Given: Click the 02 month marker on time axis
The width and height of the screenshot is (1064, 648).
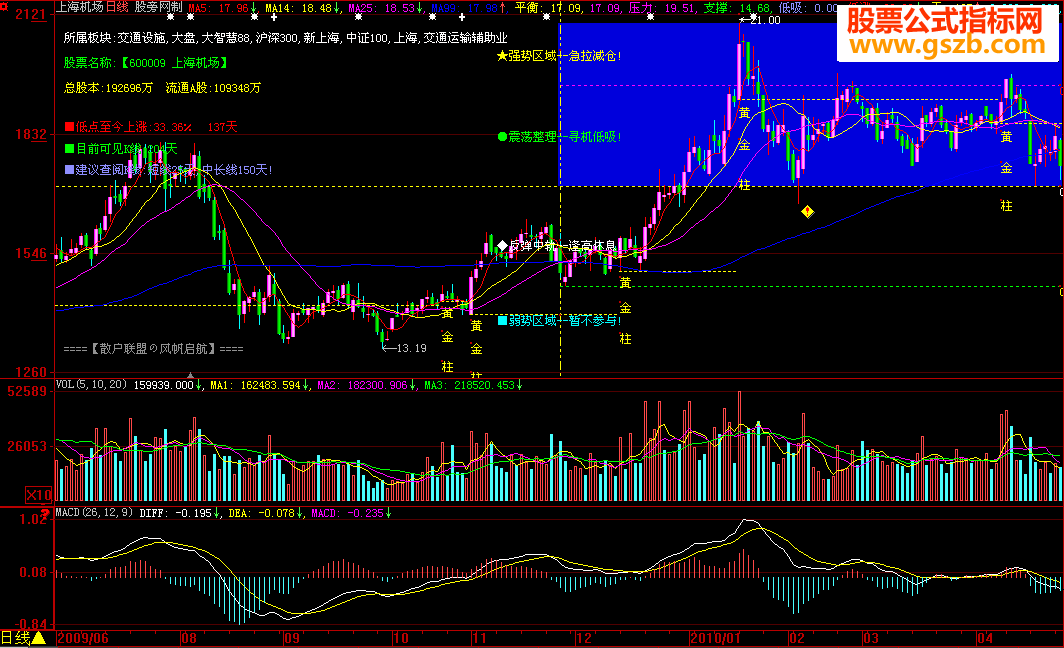Looking at the screenshot, I should tap(797, 639).
